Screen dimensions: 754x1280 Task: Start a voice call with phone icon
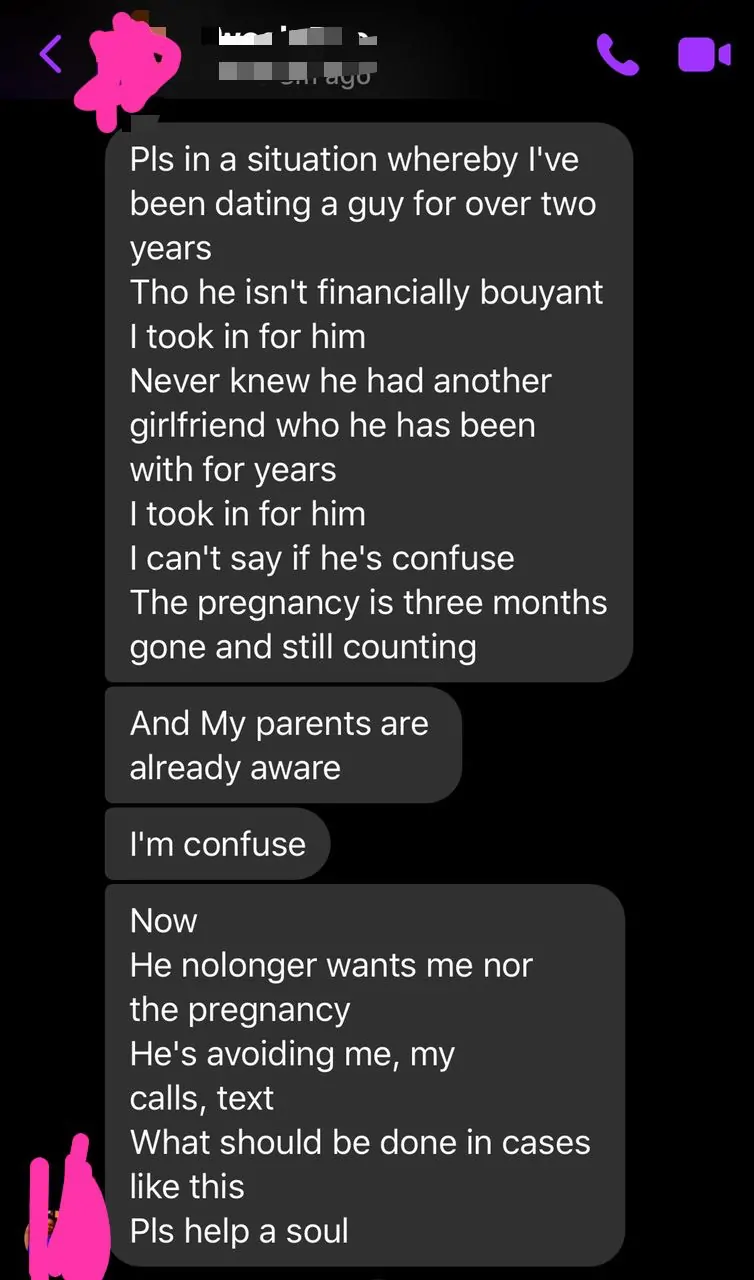[617, 54]
